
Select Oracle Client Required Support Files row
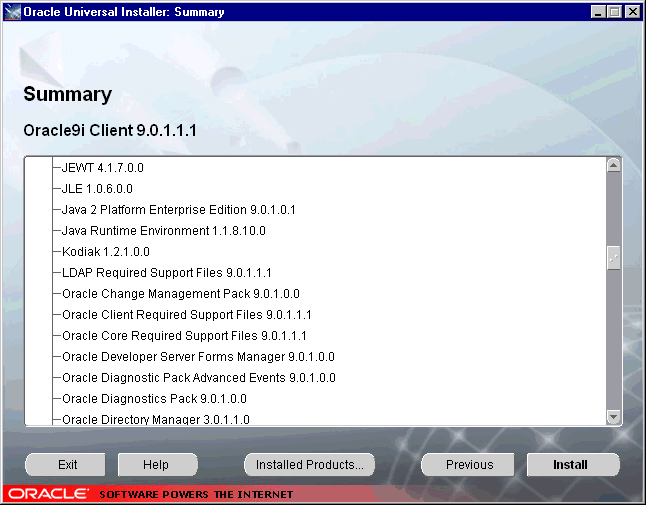click(x=187, y=315)
